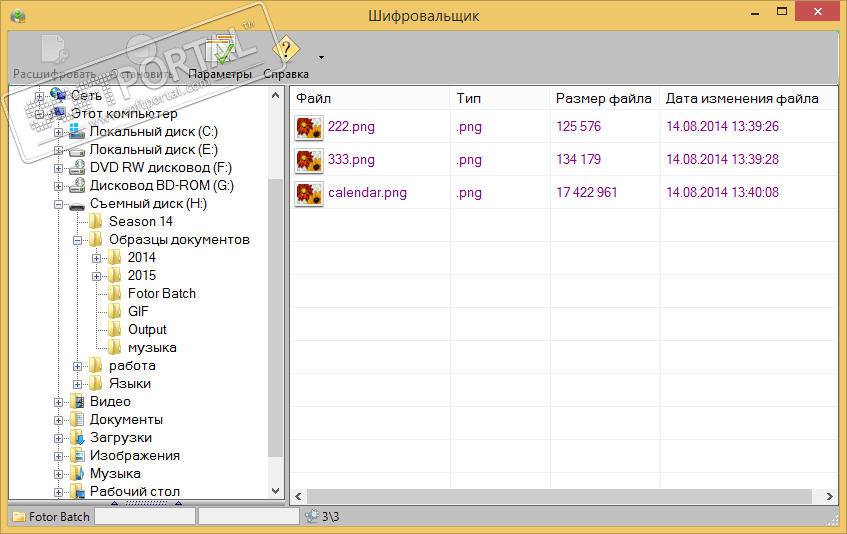Image resolution: width=847 pixels, height=534 pixels.
Task: Click the Расшифровать toolbar icon
Action: coord(55,50)
